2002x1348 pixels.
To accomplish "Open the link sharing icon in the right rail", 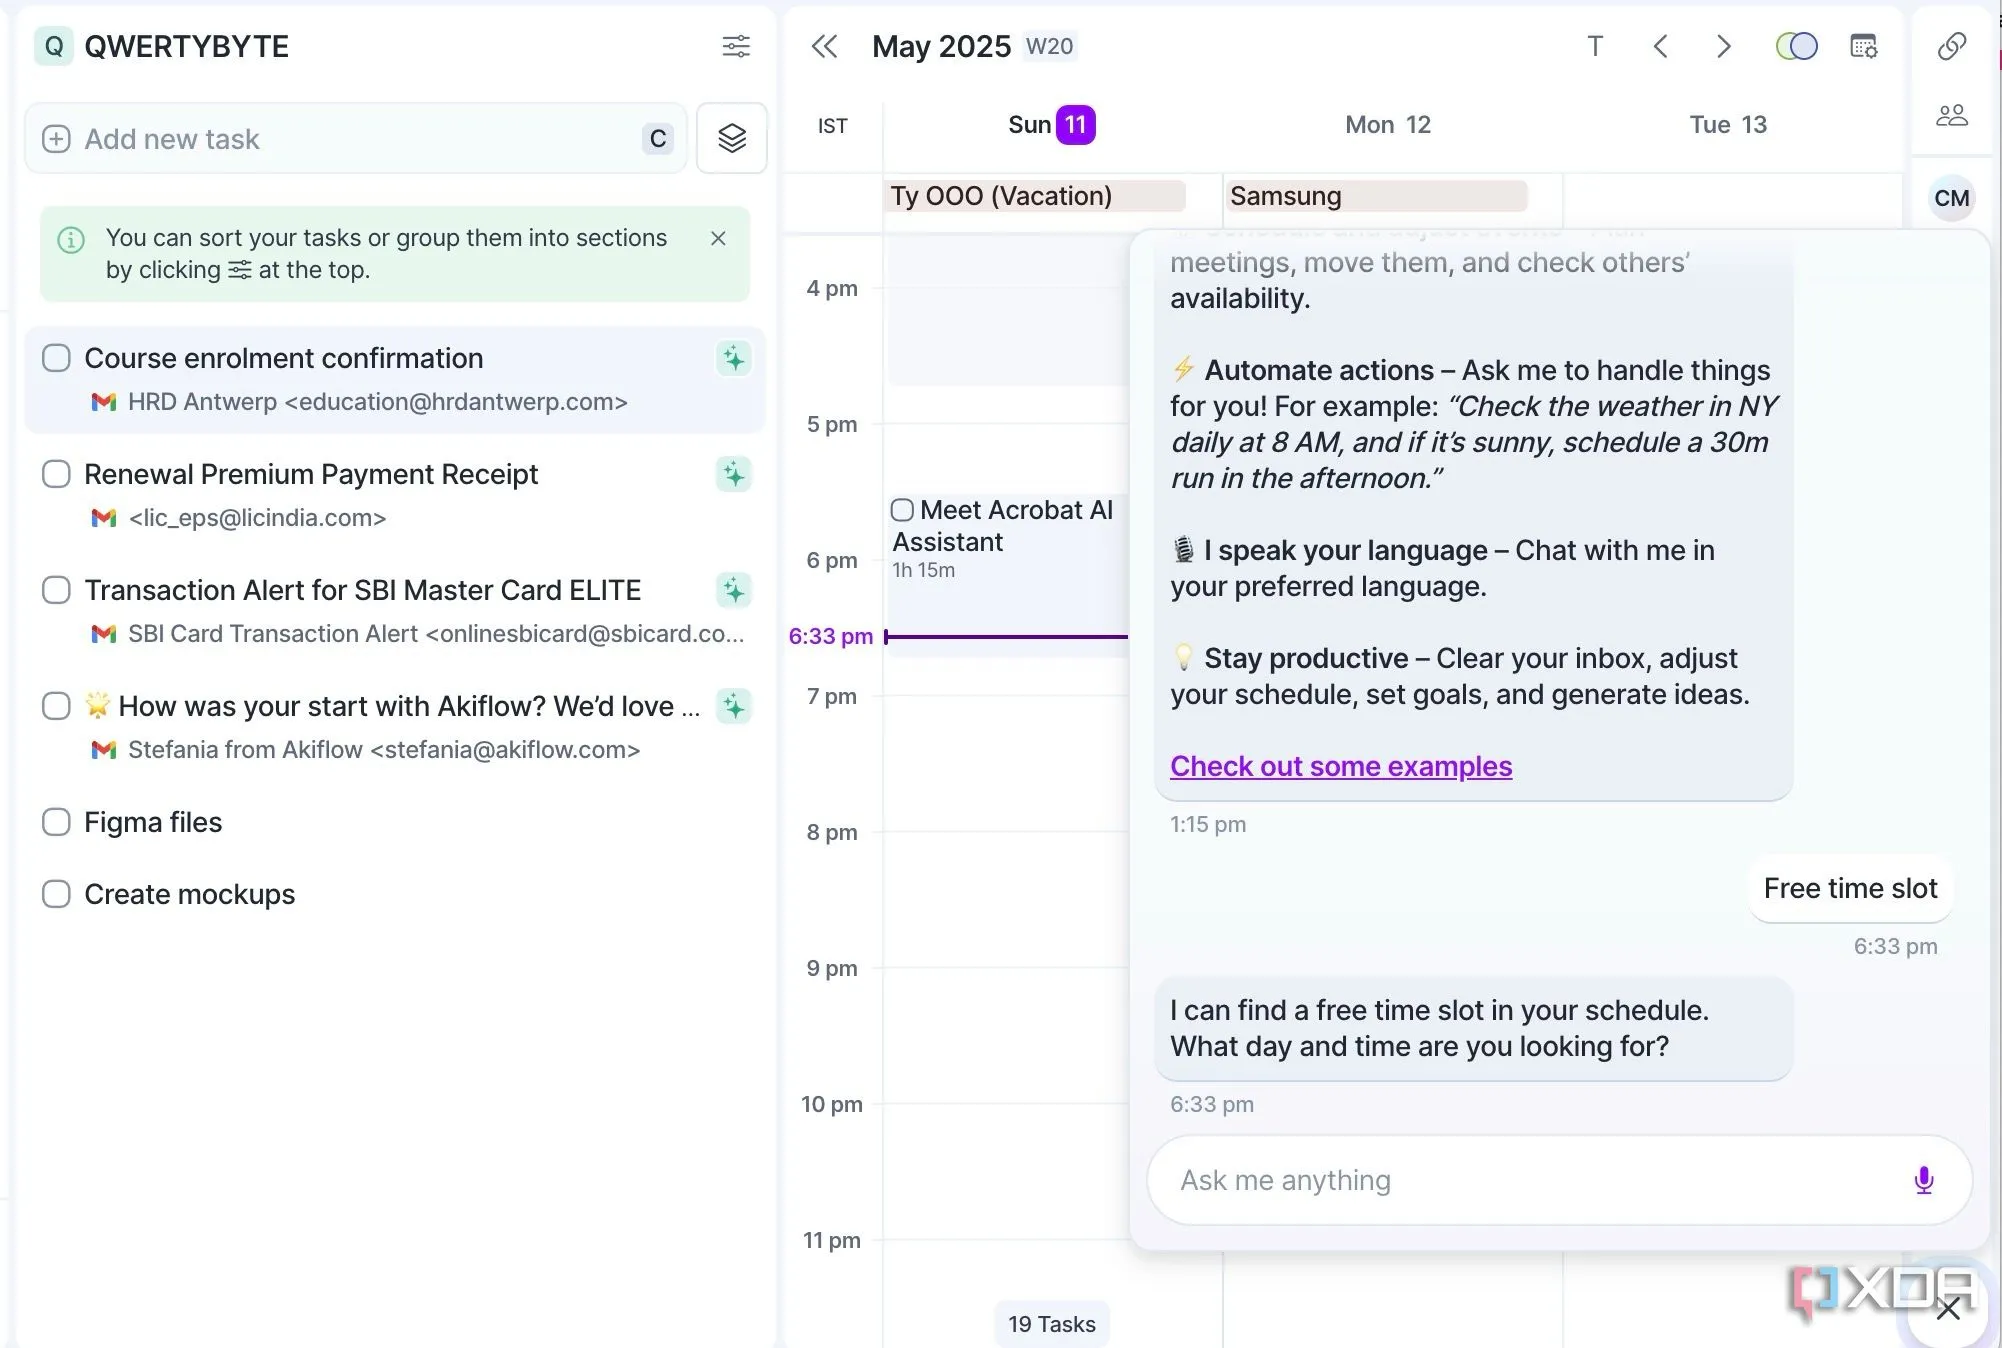I will pyautogui.click(x=1952, y=46).
